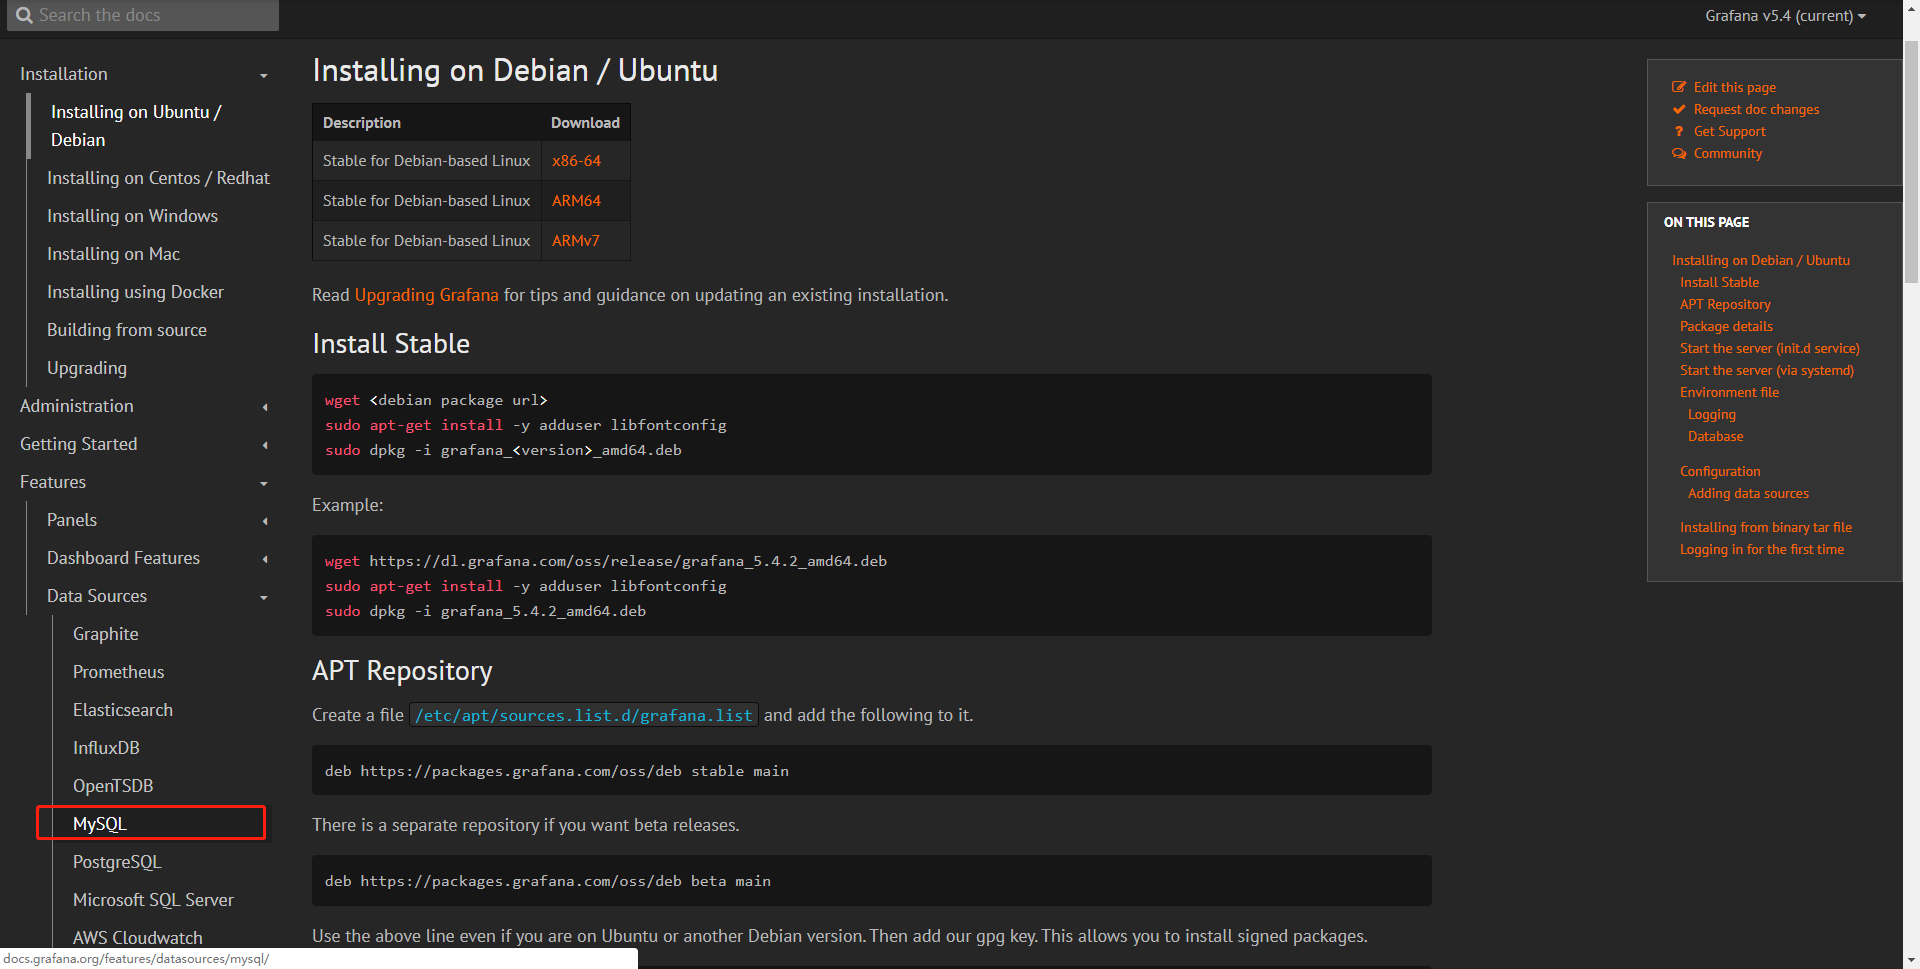The height and width of the screenshot is (969, 1920).
Task: Open the PostgreSQL data source page
Action: 117,862
